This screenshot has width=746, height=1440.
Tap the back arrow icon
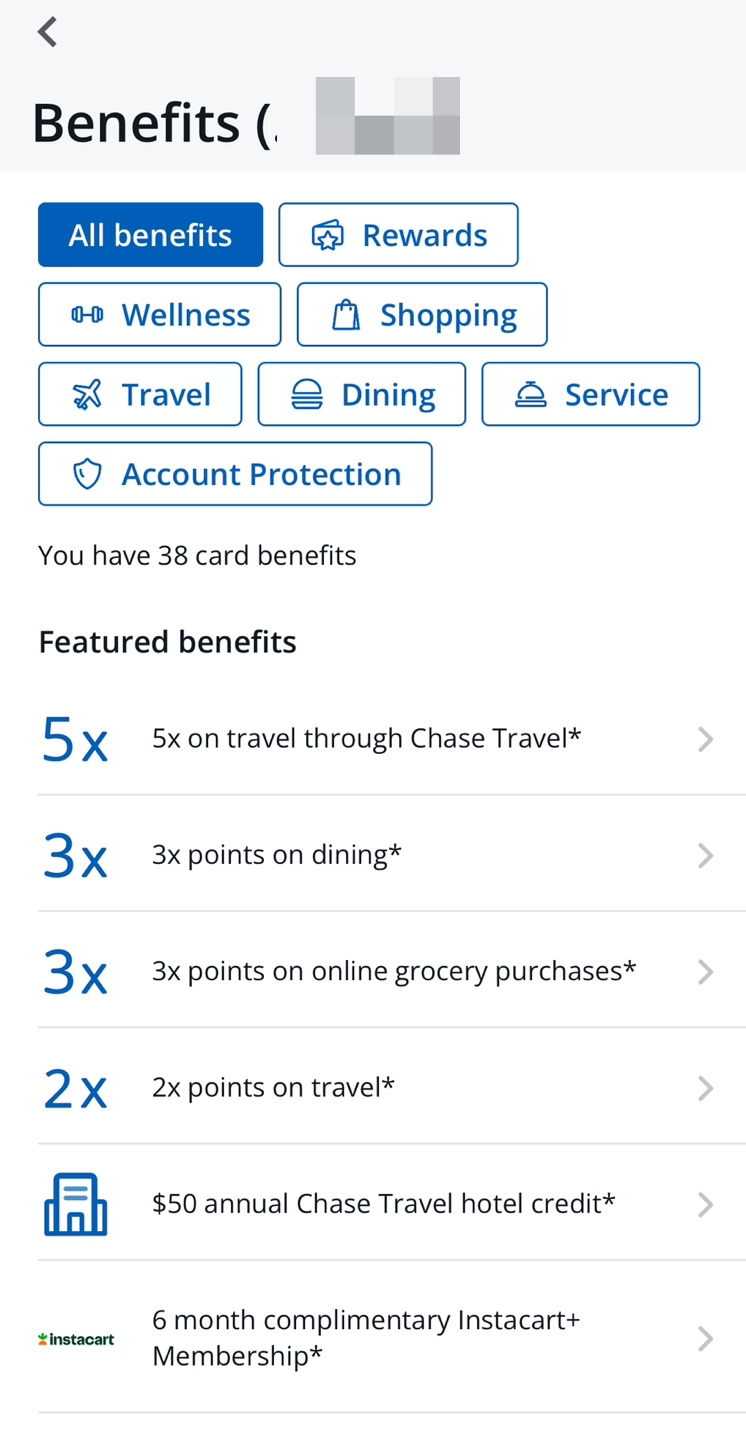[47, 32]
